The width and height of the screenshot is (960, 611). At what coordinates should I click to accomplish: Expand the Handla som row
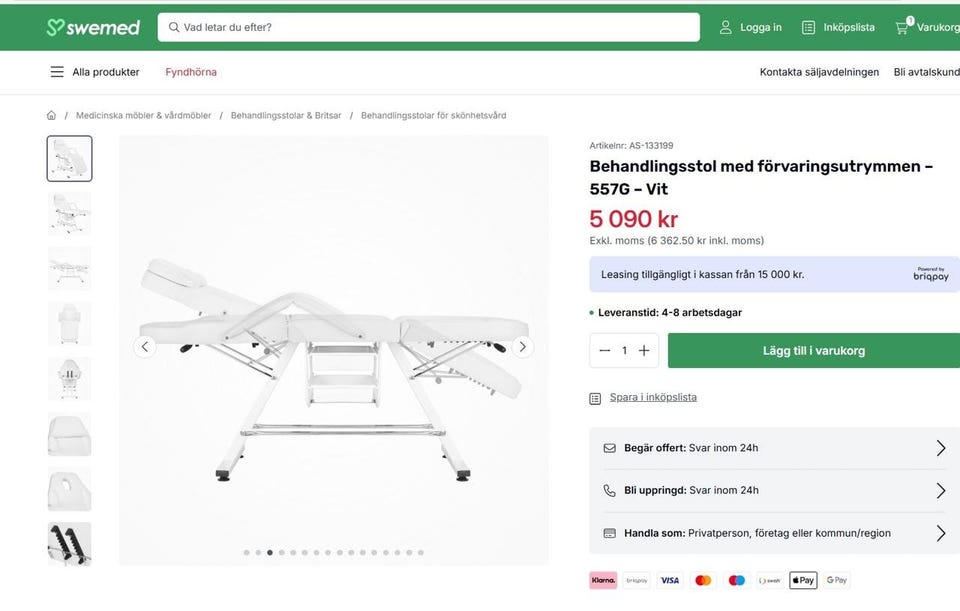click(940, 533)
